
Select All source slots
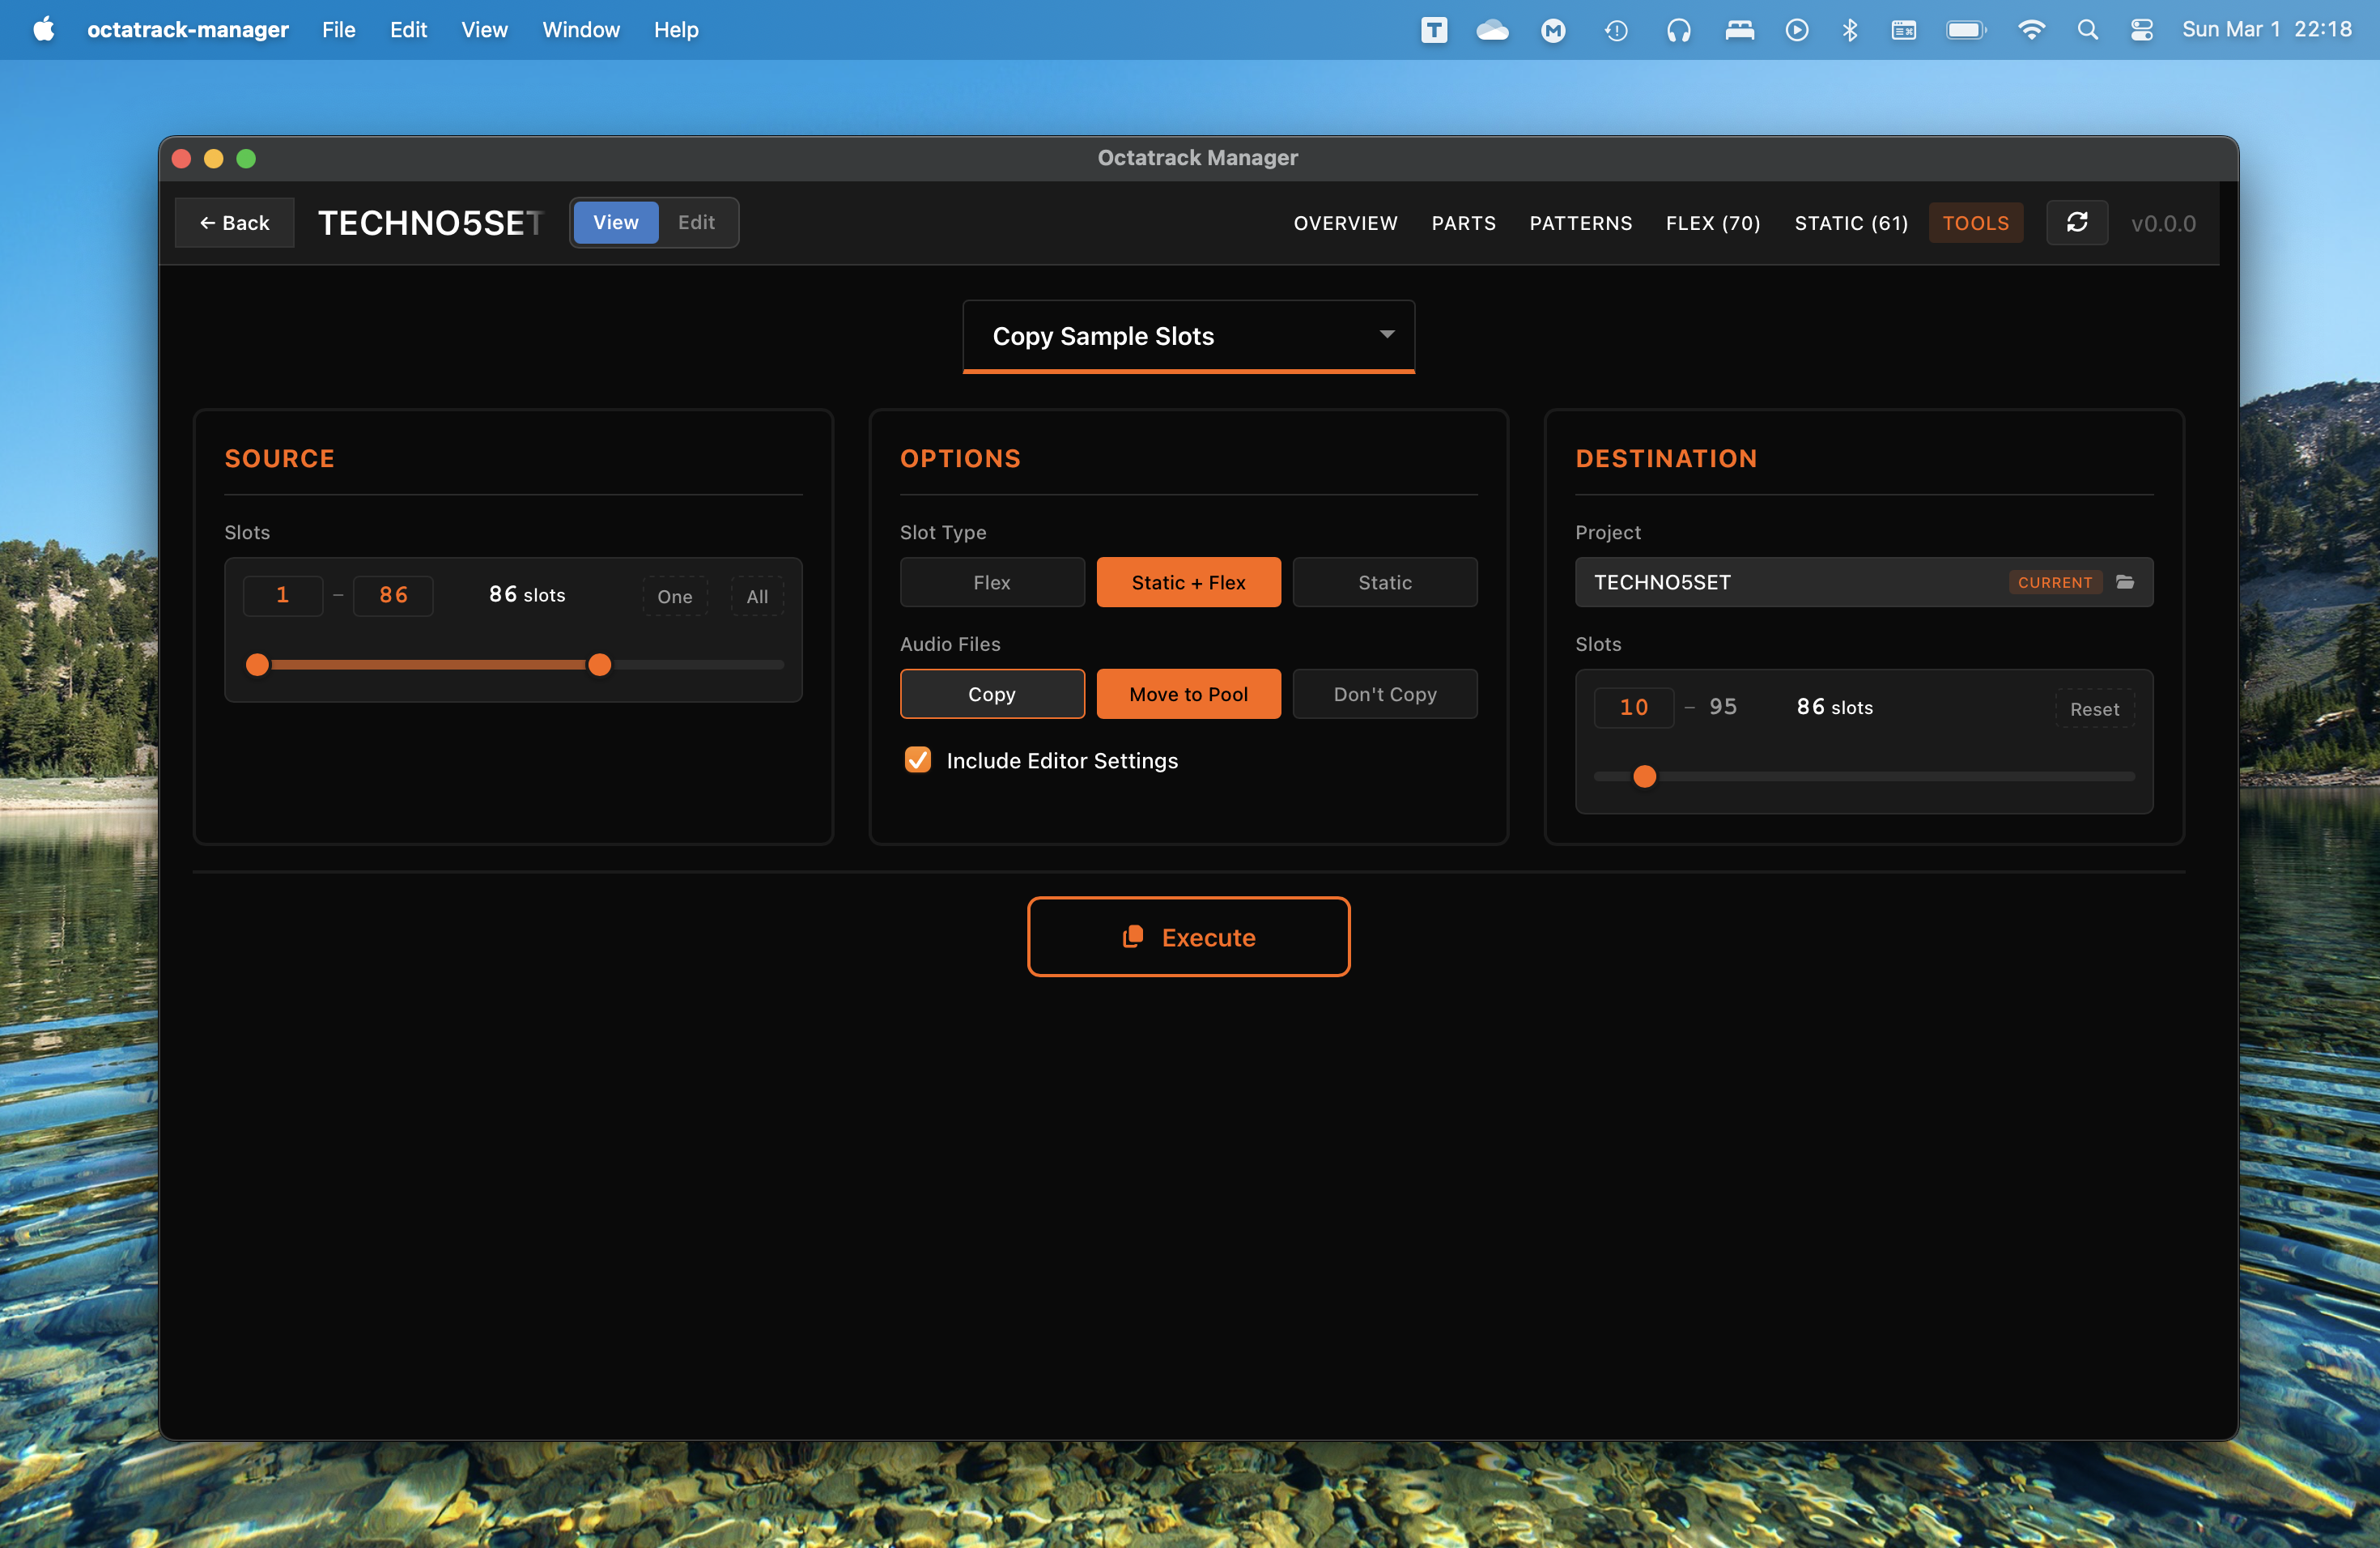coord(756,595)
